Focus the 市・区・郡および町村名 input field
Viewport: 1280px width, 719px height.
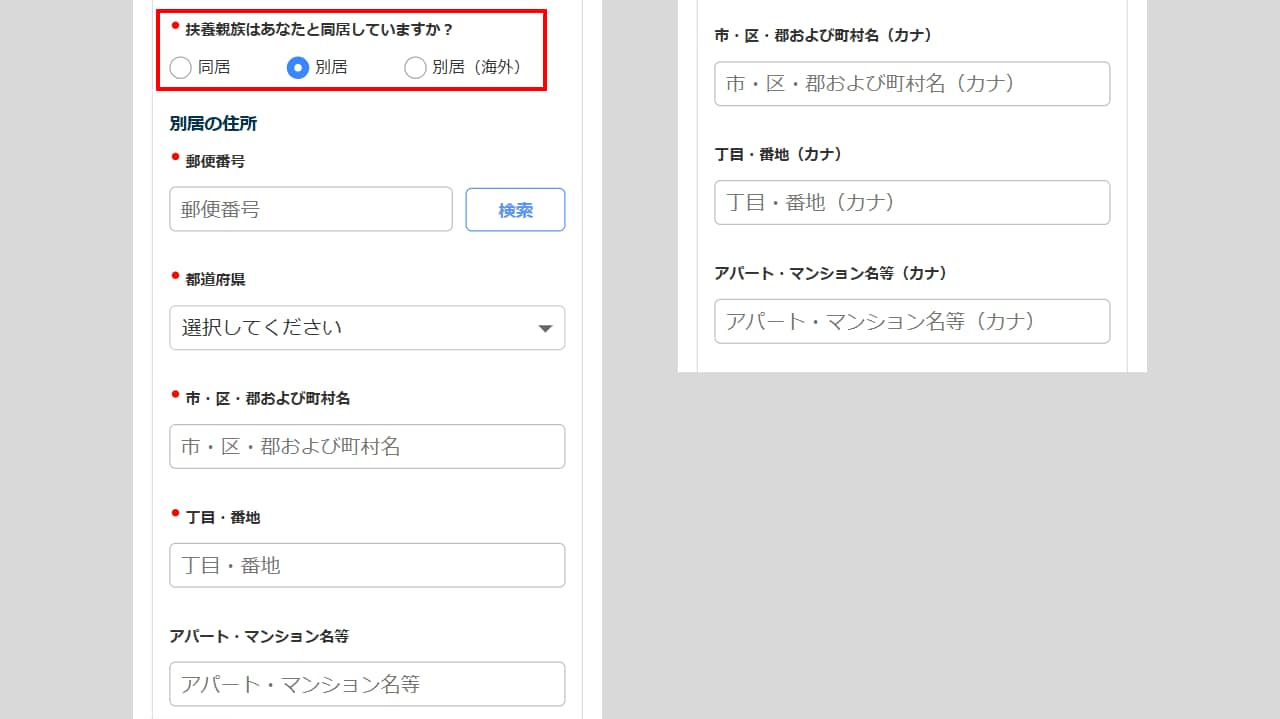[x=367, y=447]
